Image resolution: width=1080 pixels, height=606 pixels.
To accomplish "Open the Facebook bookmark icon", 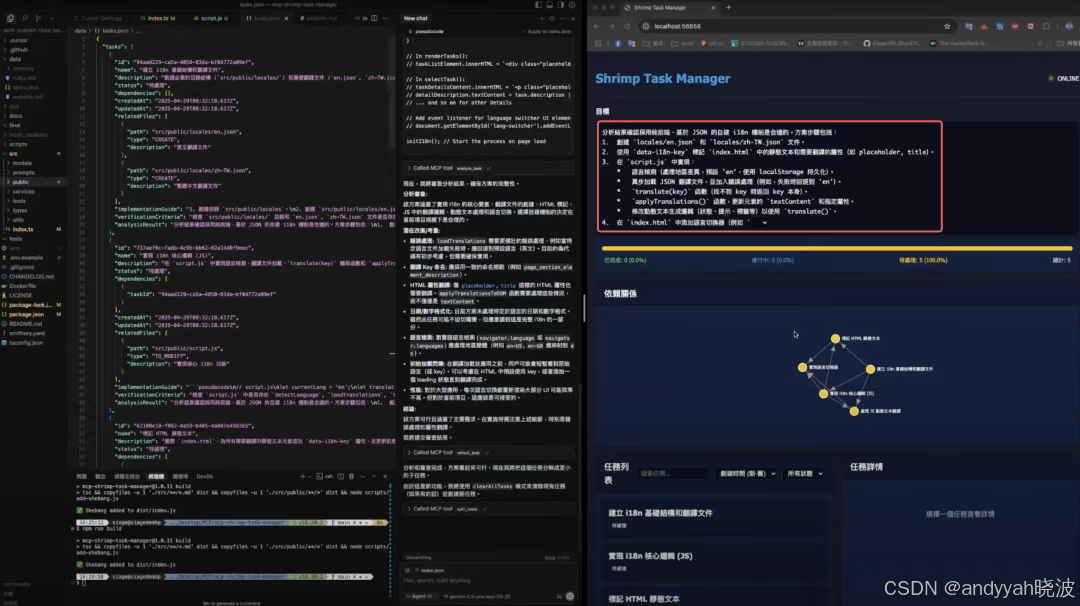I will 618,43.
